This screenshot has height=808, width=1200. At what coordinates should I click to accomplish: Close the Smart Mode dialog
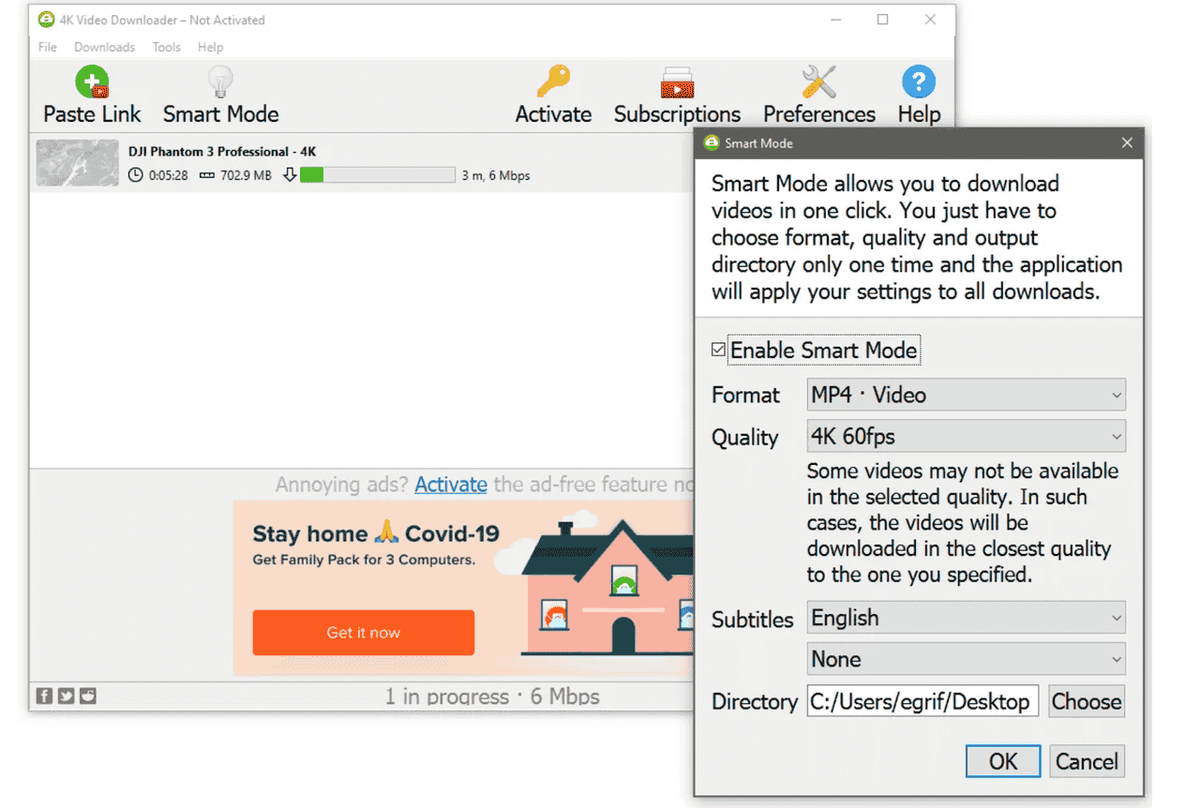pos(1127,143)
